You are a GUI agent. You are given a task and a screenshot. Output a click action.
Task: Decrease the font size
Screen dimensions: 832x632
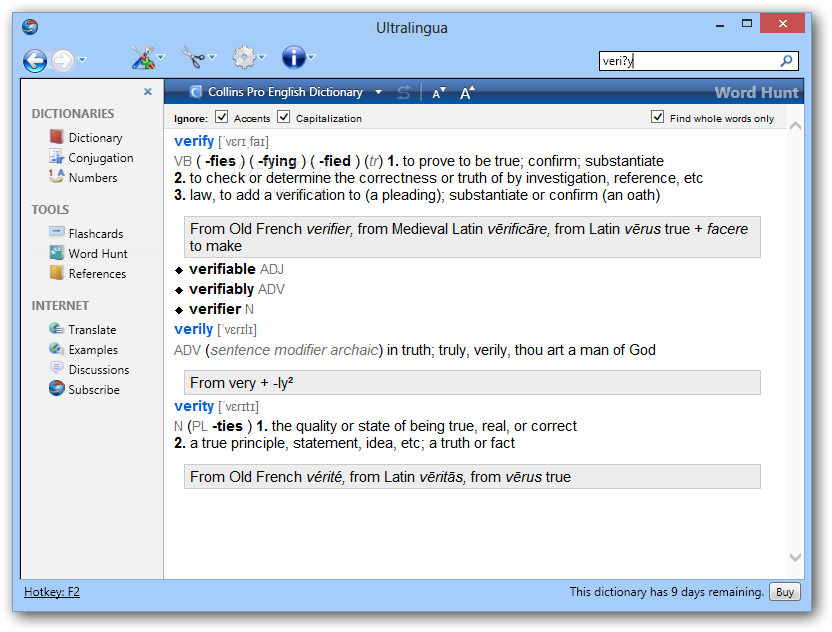(439, 93)
